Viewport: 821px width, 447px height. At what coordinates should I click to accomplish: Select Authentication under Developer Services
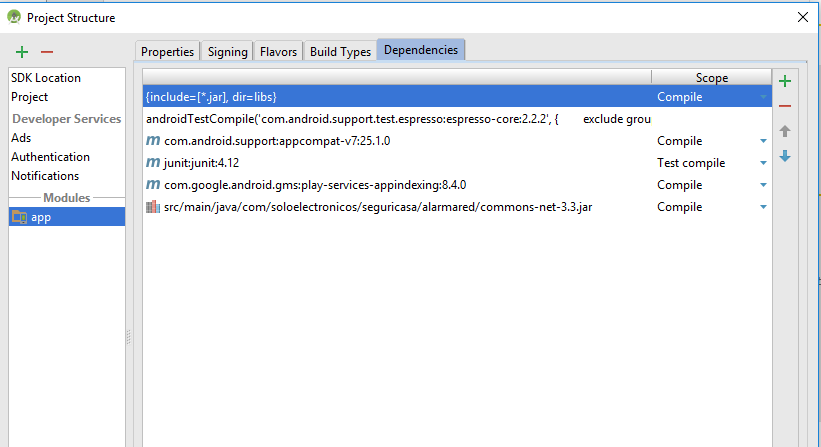[x=50, y=157]
